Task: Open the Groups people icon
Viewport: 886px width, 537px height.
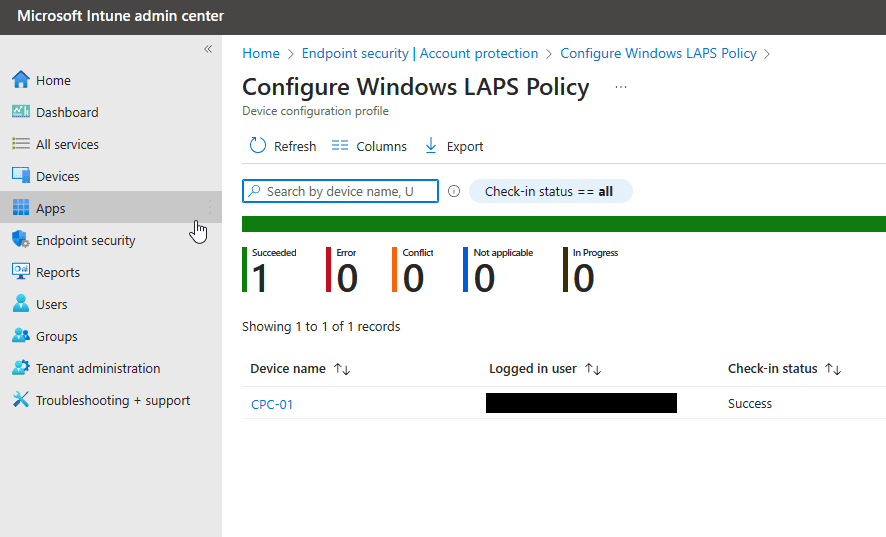Action: (20, 336)
